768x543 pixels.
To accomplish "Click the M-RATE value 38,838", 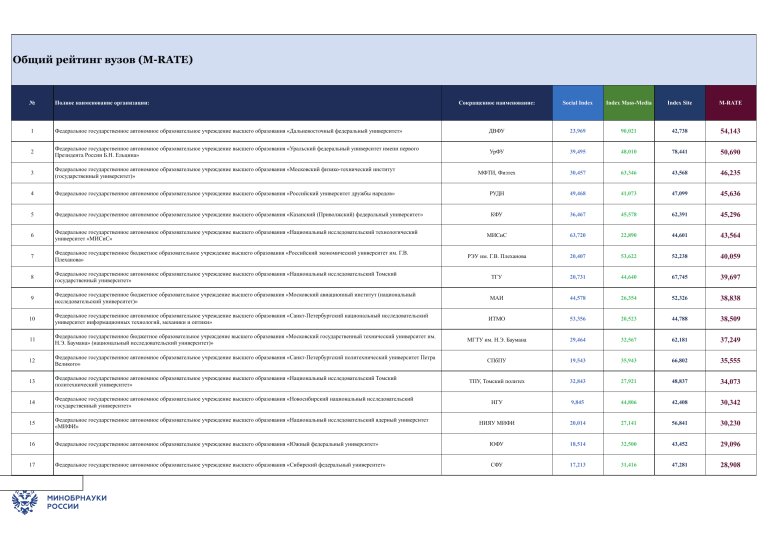I will (730, 298).
